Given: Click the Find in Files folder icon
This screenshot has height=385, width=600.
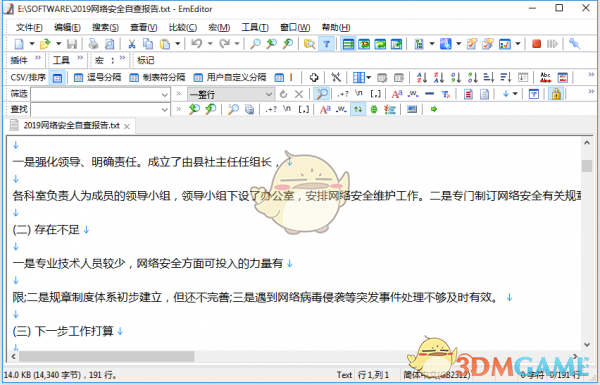Looking at the screenshot, I should pyautogui.click(x=309, y=44).
